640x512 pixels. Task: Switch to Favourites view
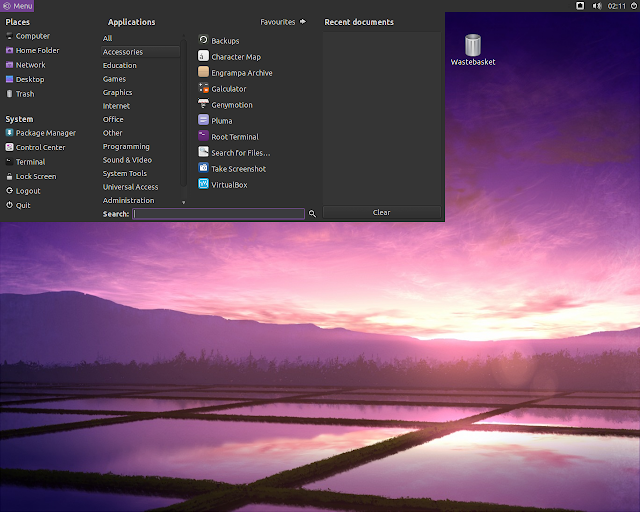point(283,22)
